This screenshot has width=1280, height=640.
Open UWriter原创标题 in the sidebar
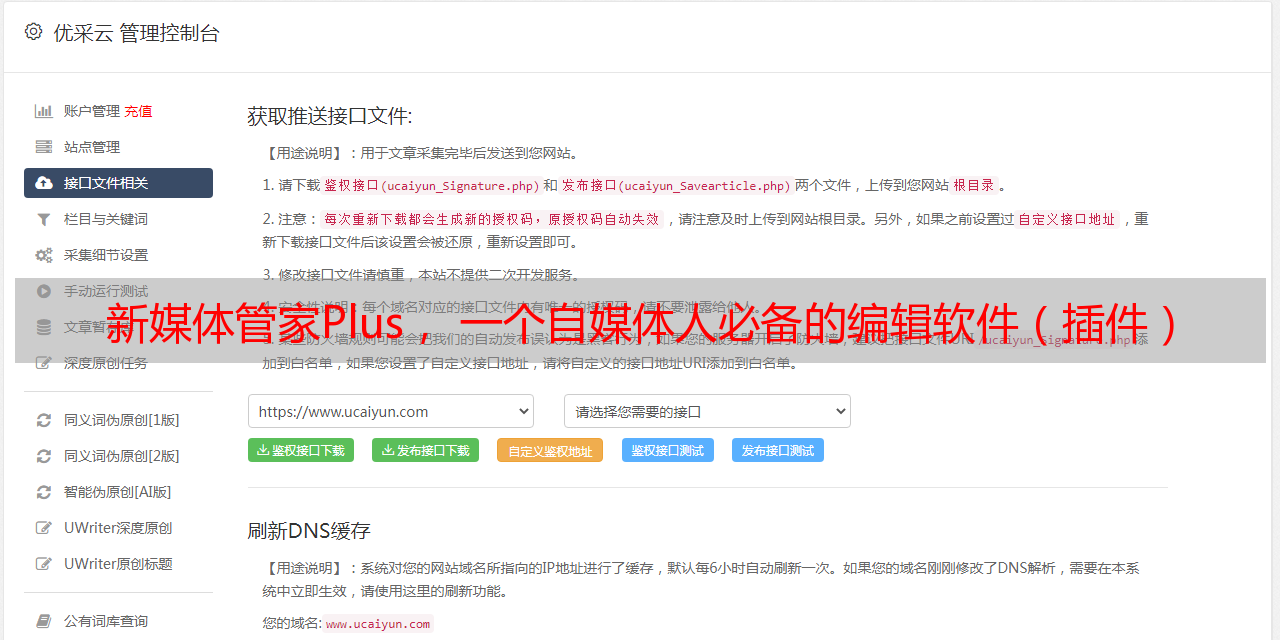pyautogui.click(x=118, y=564)
